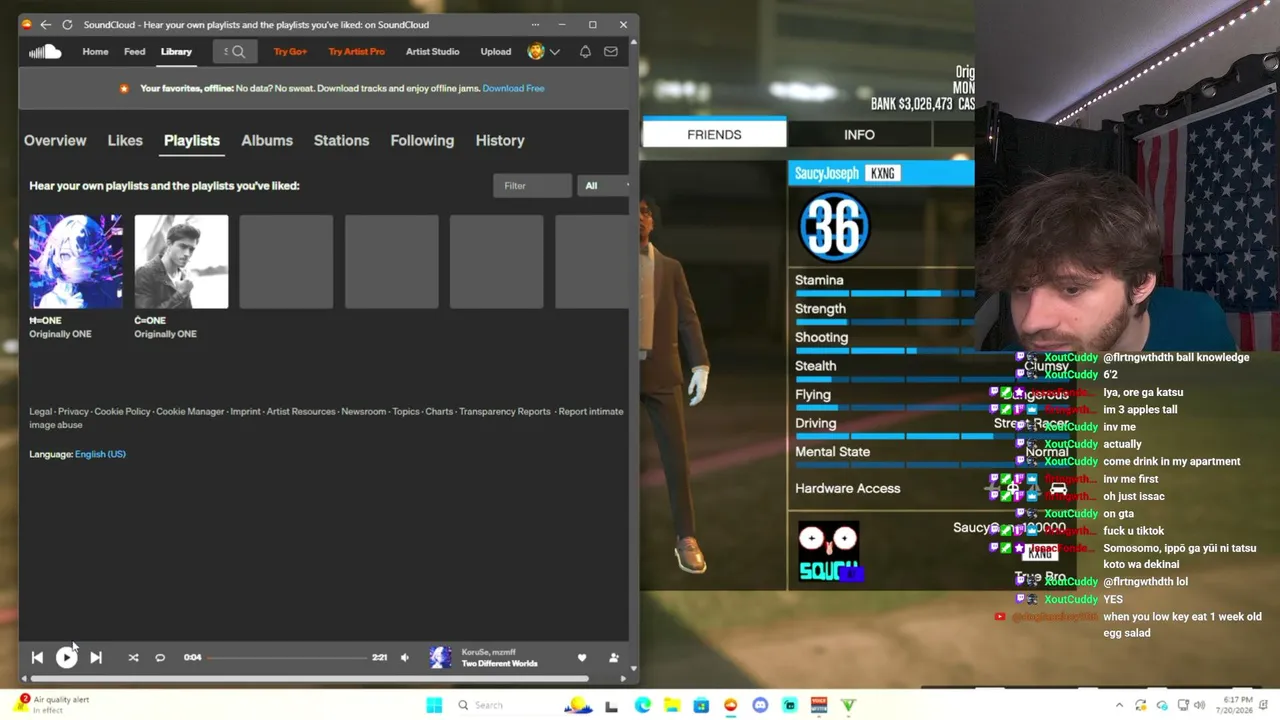The width and height of the screenshot is (1280, 720).
Task: Switch to the Overview tab
Action: pyautogui.click(x=55, y=141)
